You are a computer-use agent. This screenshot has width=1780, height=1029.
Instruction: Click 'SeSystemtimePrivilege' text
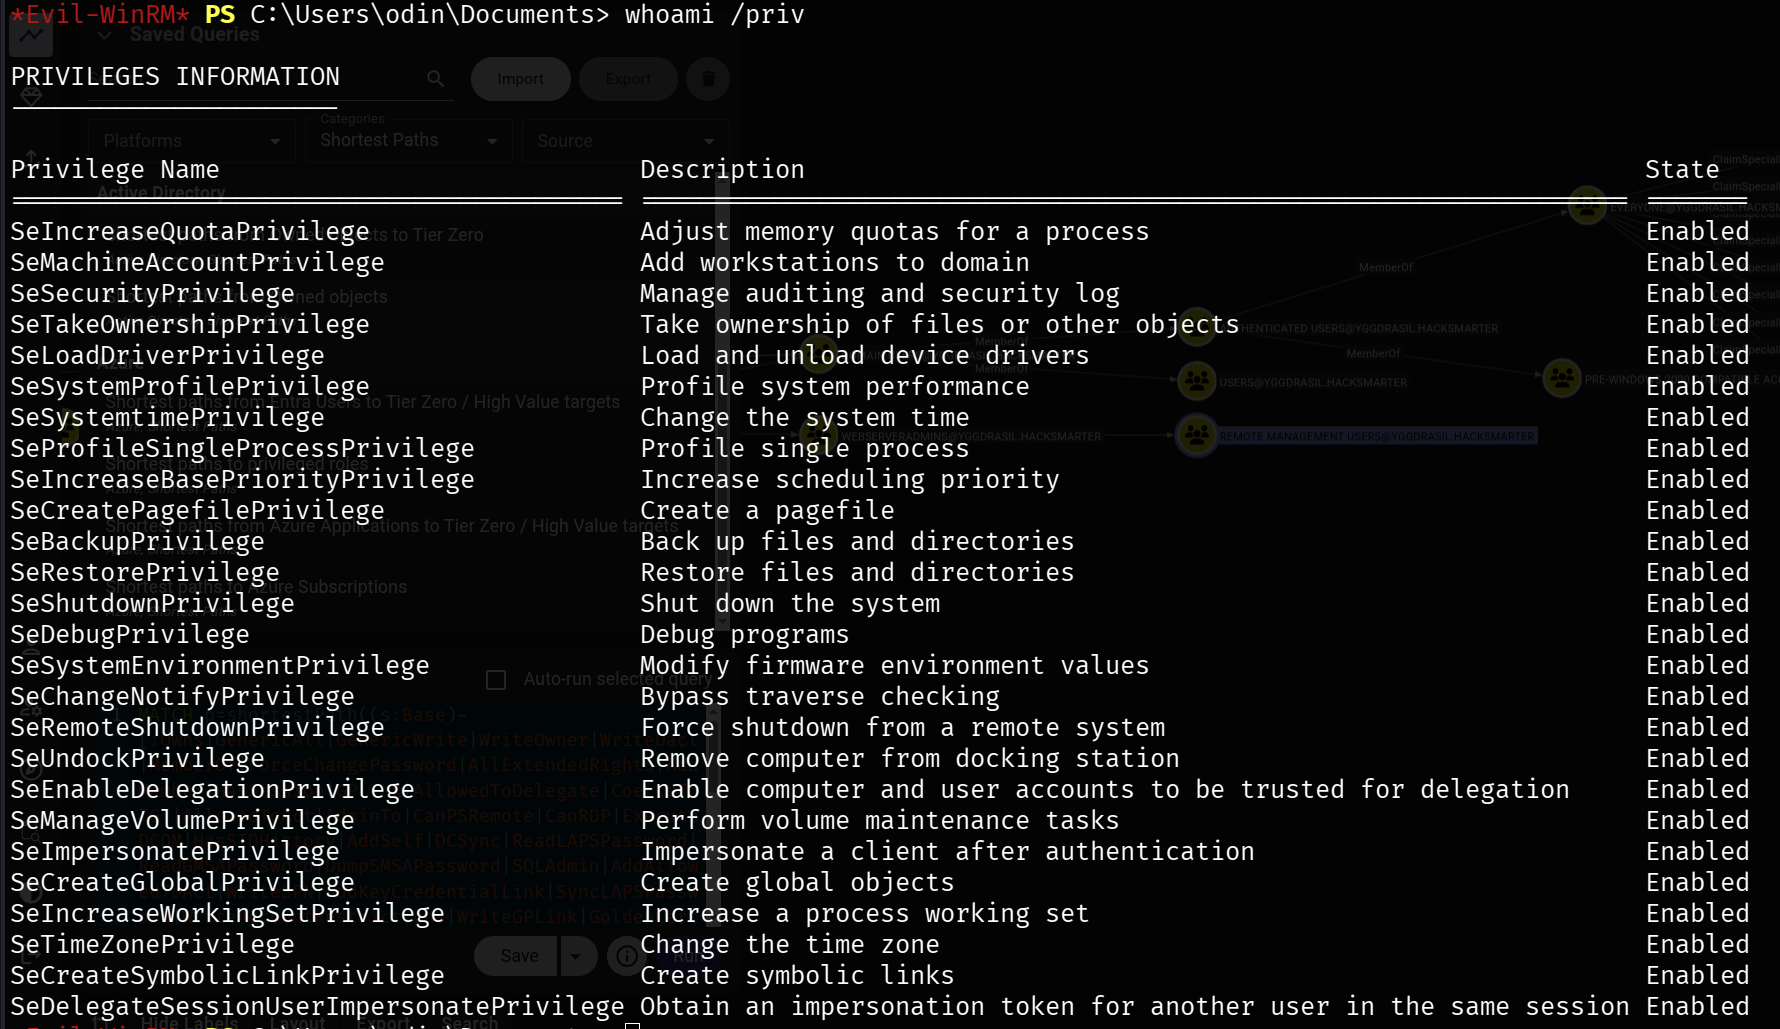pos(167,418)
